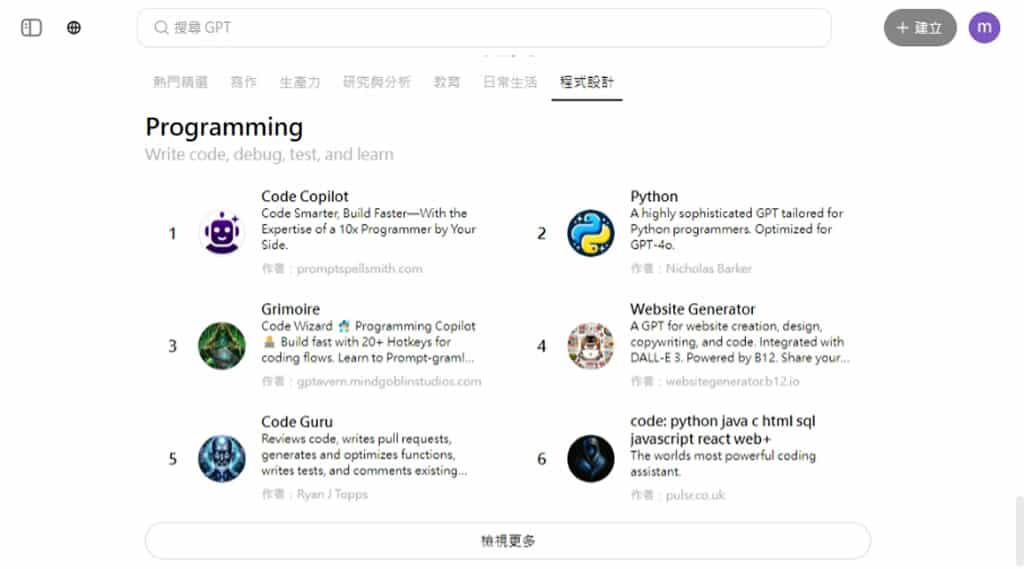Open the purple 'm' profile avatar
The width and height of the screenshot is (1024, 569).
(x=984, y=27)
